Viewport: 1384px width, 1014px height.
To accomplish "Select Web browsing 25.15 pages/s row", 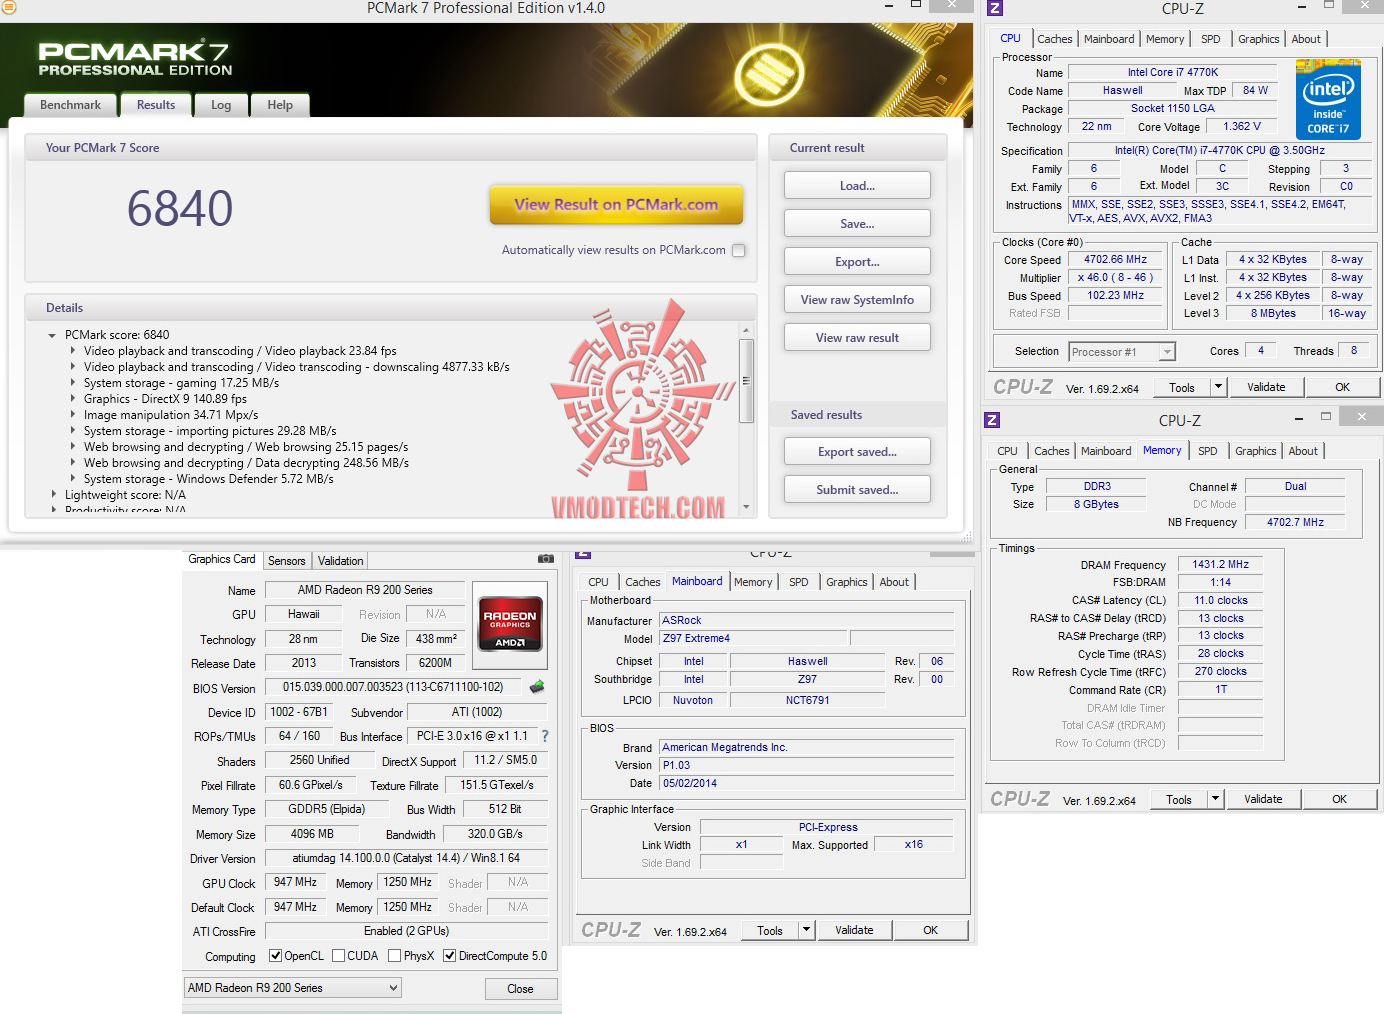I will click(x=246, y=447).
